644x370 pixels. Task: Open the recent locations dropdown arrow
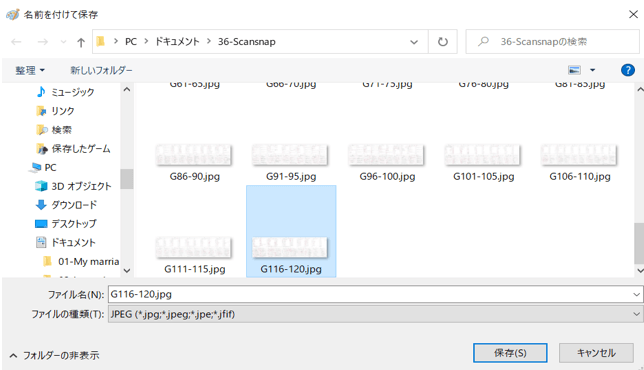[x=63, y=42]
